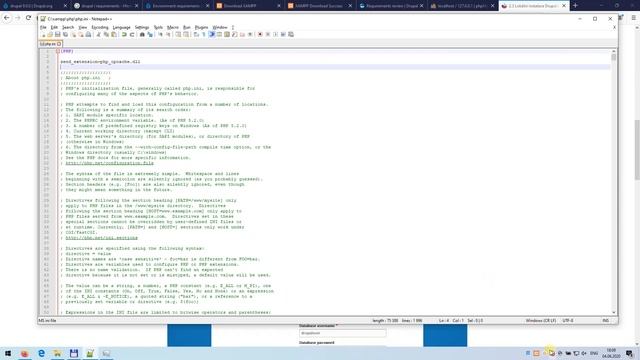The width and height of the screenshot is (640, 360).
Task: Undo the last edit via toolbar
Action: coord(124,35)
